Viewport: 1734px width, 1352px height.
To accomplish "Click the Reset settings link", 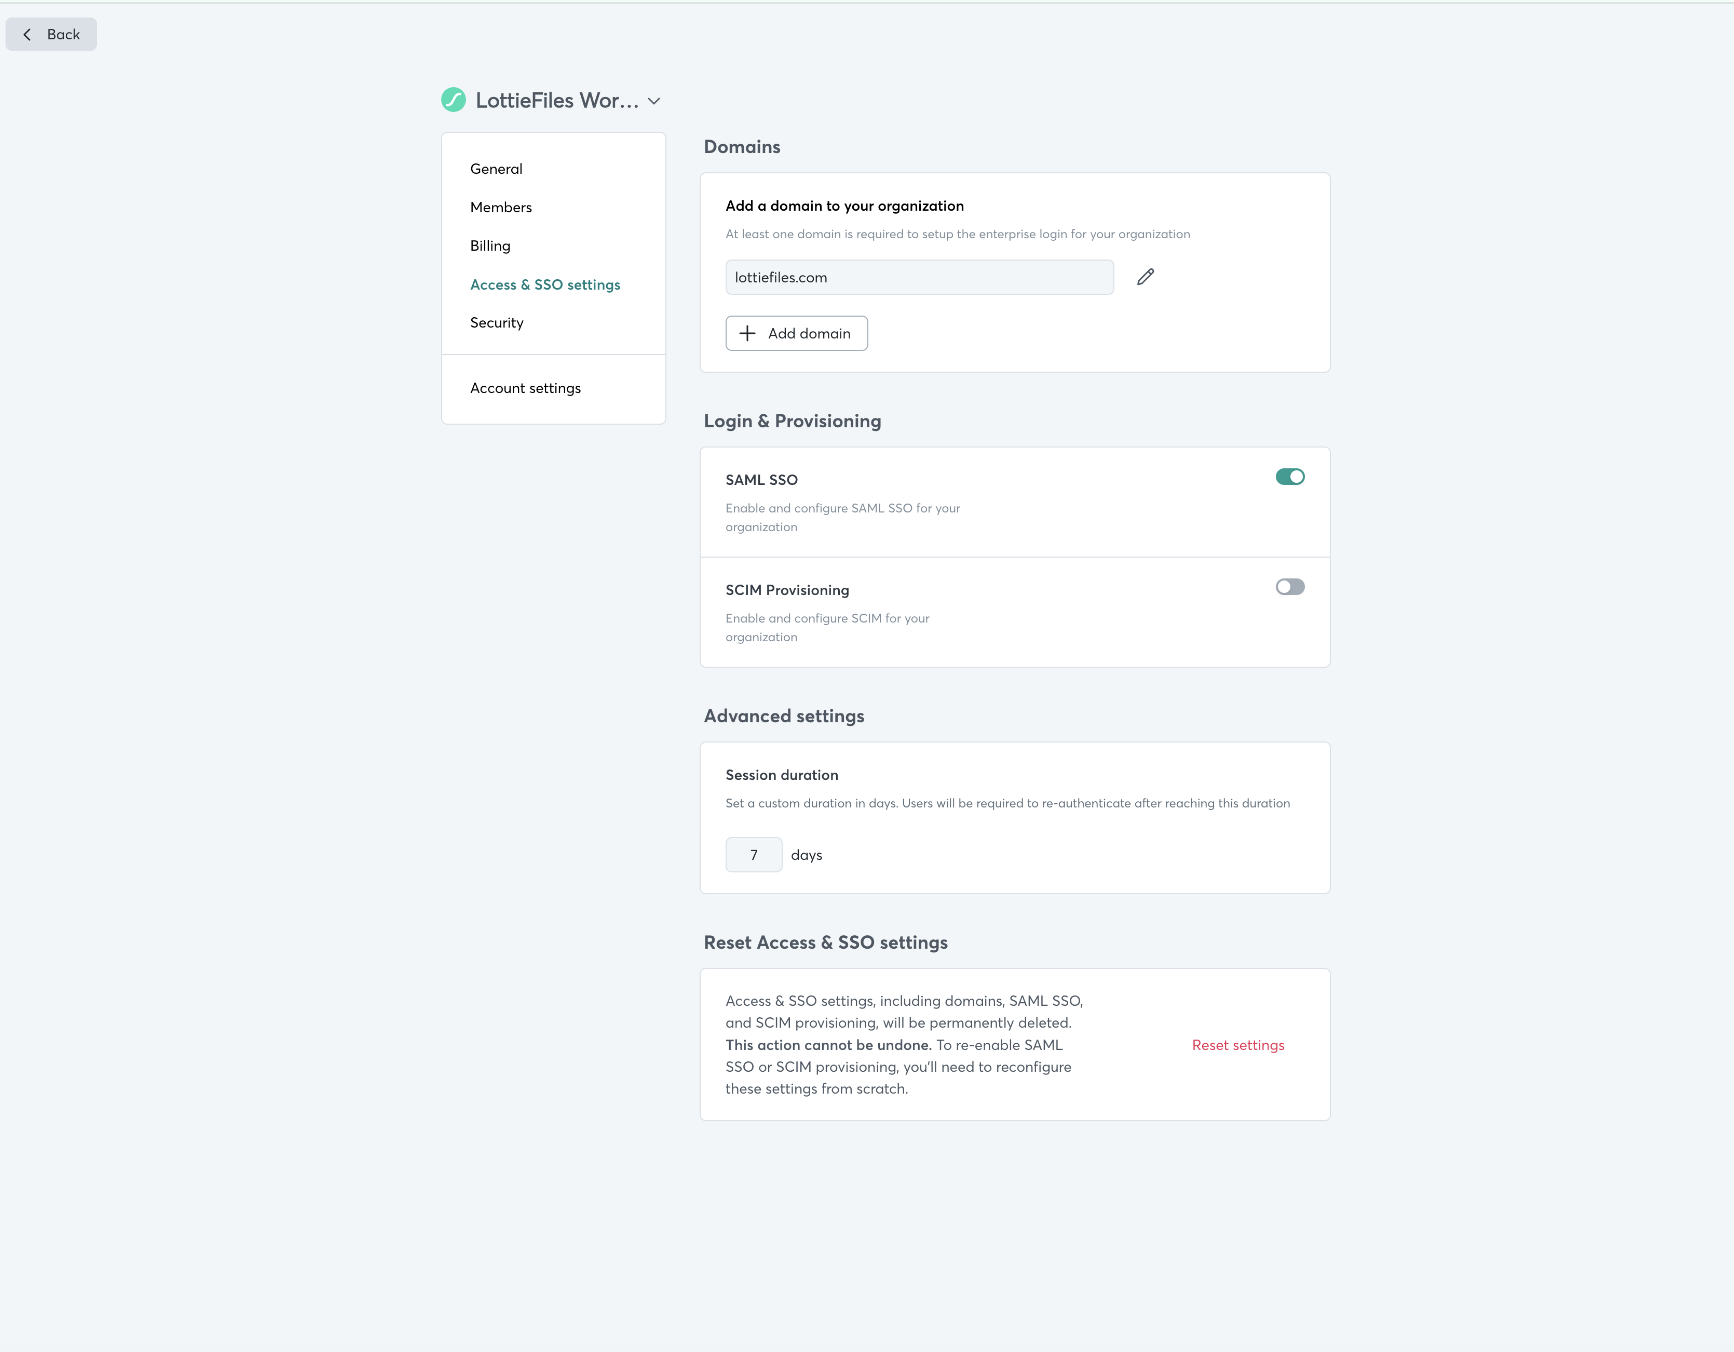I will pos(1237,1044).
